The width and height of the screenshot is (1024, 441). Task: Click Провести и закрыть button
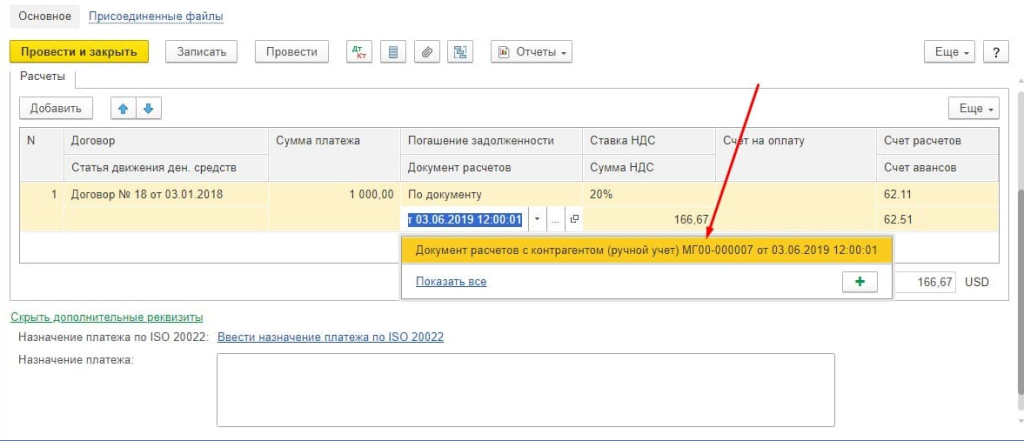pos(79,52)
